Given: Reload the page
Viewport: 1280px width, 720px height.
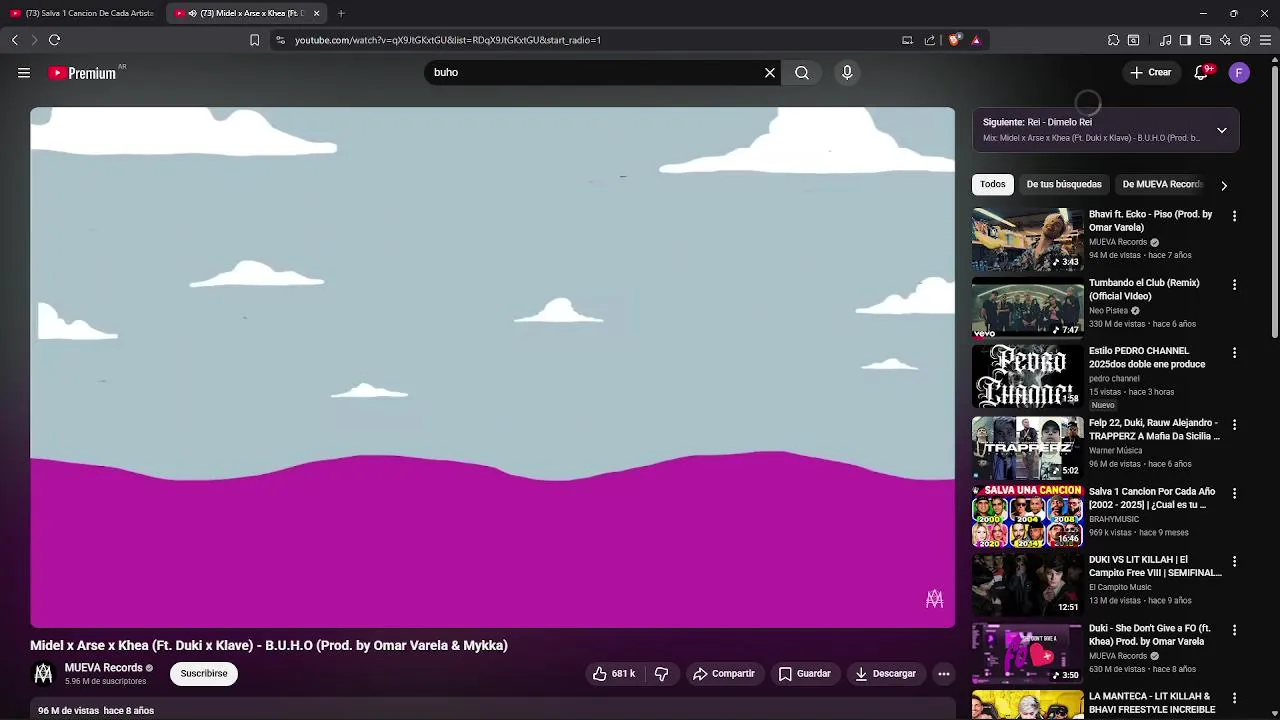Looking at the screenshot, I should click(55, 40).
